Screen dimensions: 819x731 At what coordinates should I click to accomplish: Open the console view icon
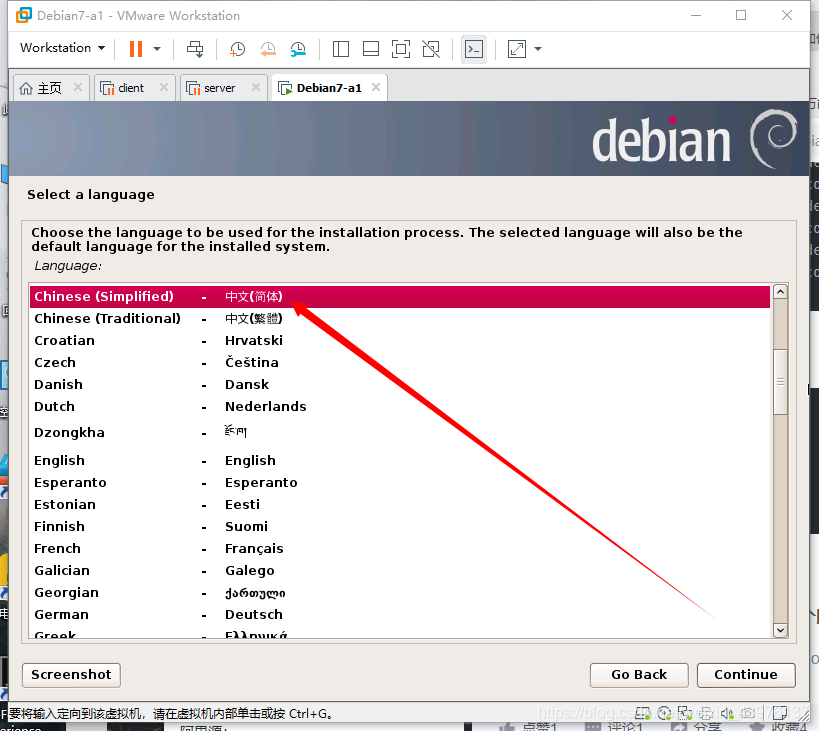474,49
